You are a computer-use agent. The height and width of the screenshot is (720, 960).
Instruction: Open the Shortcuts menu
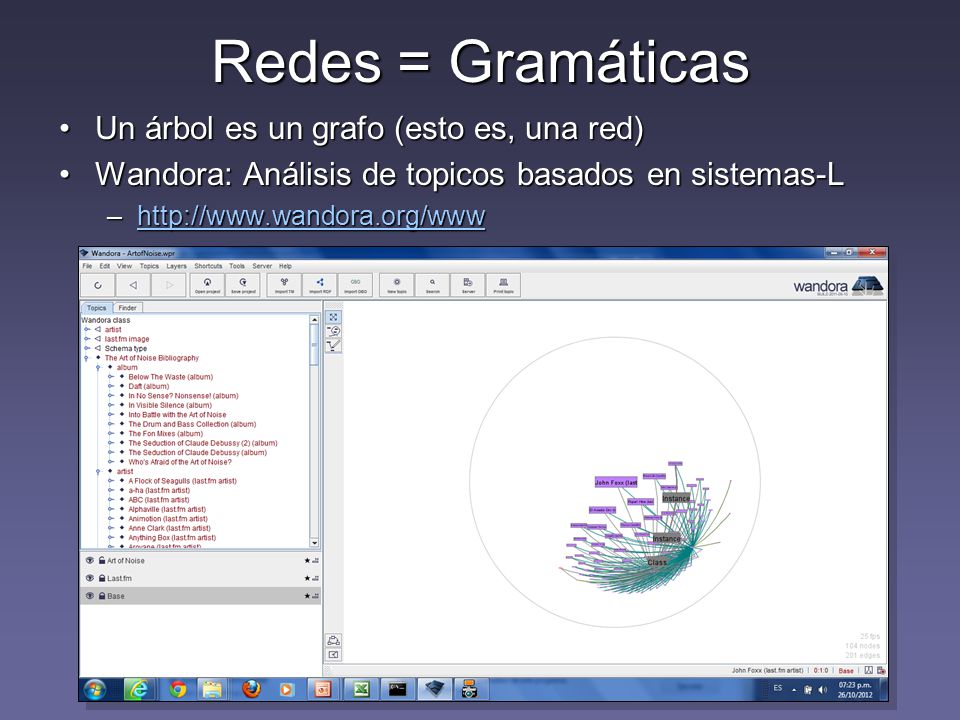[x=208, y=266]
